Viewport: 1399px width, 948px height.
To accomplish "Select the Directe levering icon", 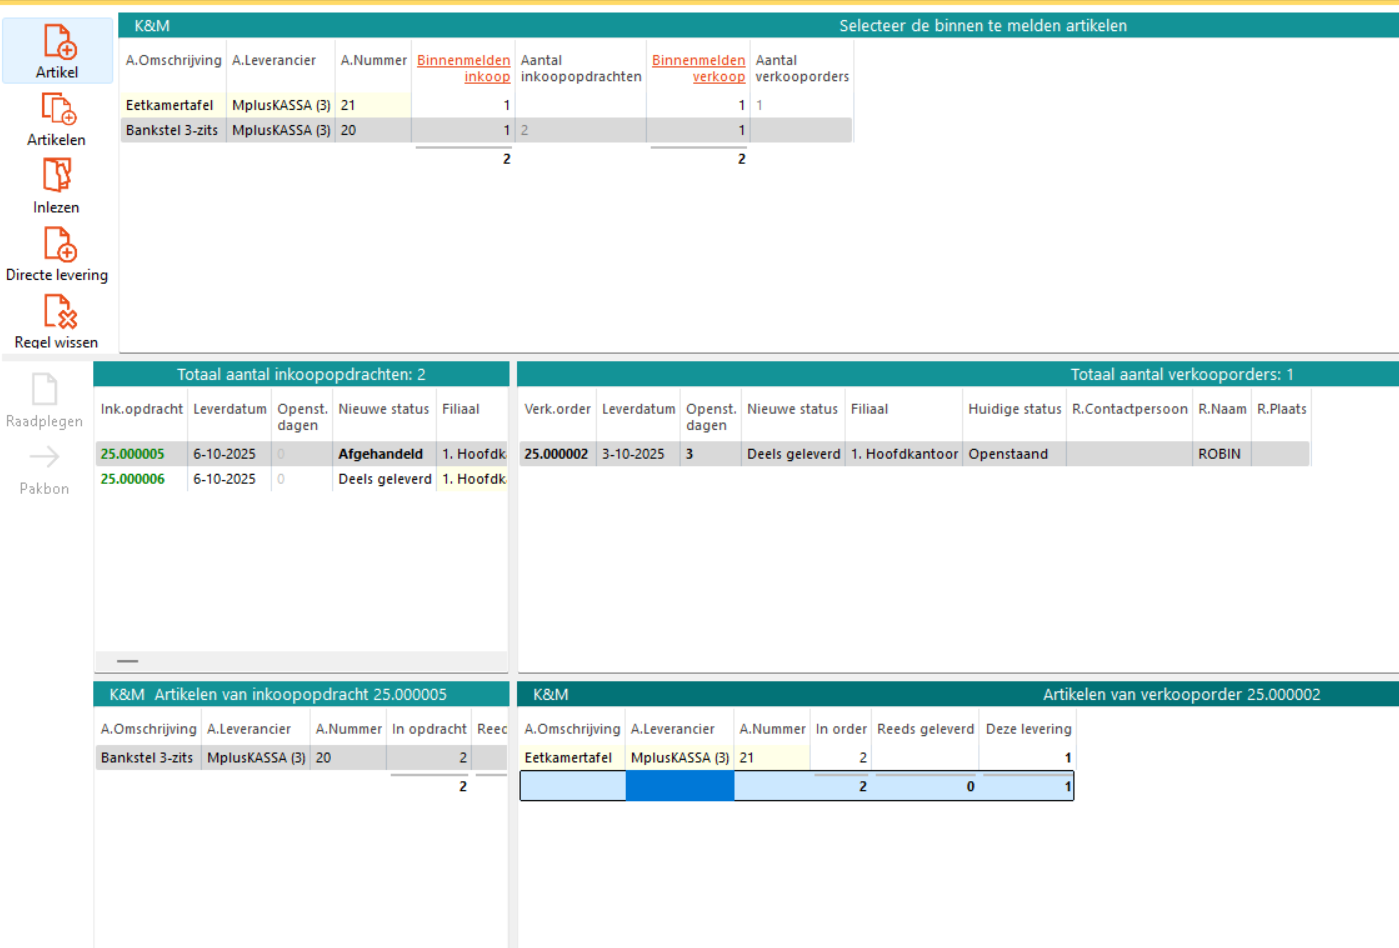I will (58, 244).
